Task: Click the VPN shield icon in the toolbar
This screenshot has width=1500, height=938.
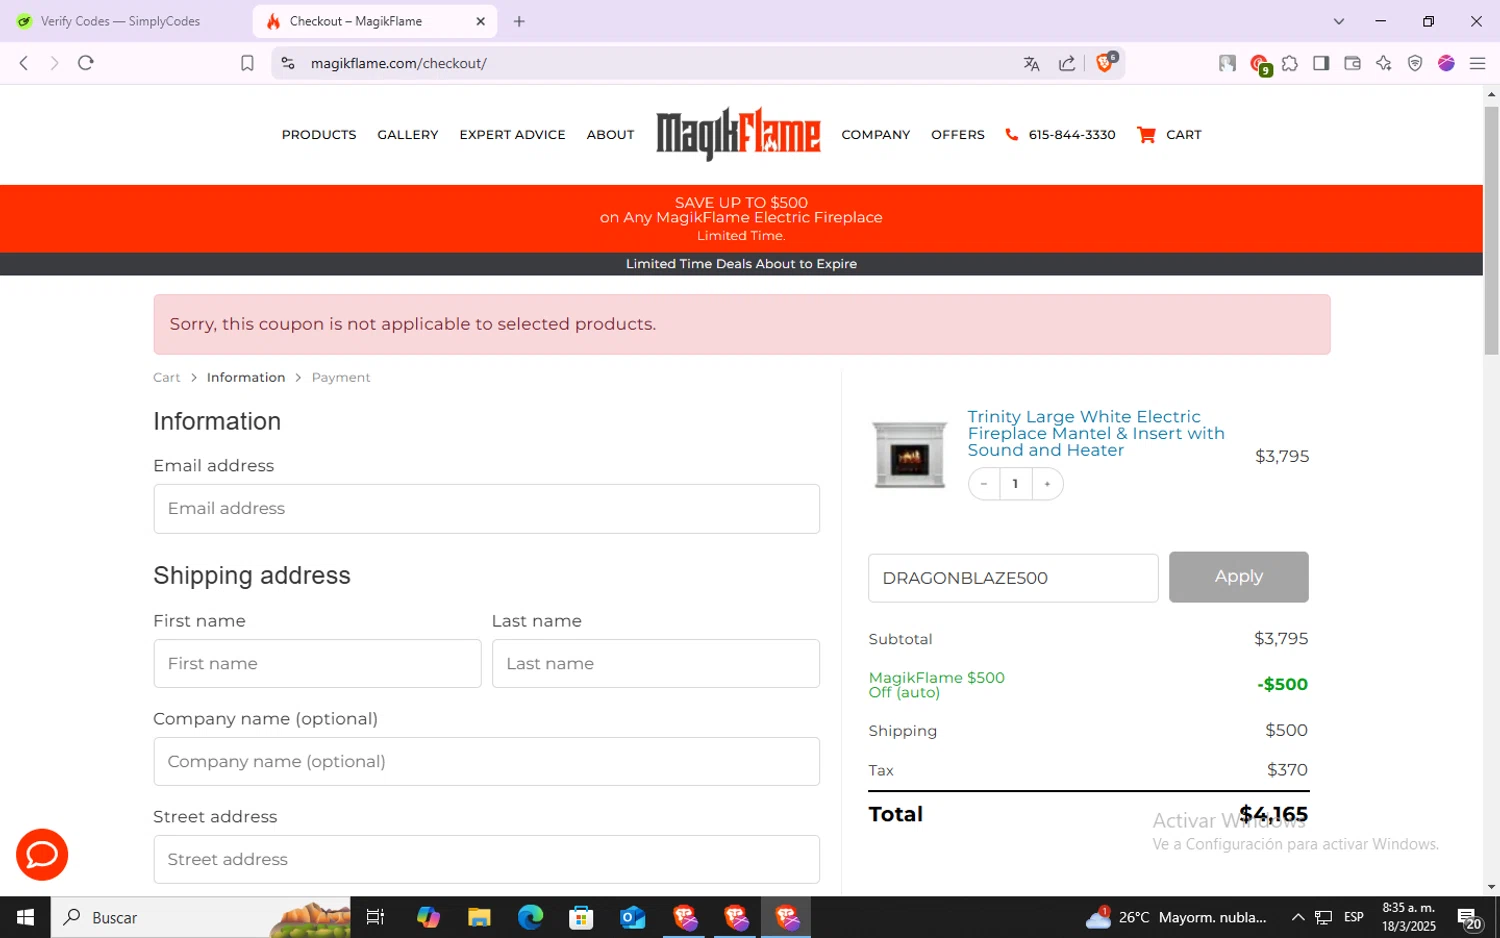Action: 1415,63
